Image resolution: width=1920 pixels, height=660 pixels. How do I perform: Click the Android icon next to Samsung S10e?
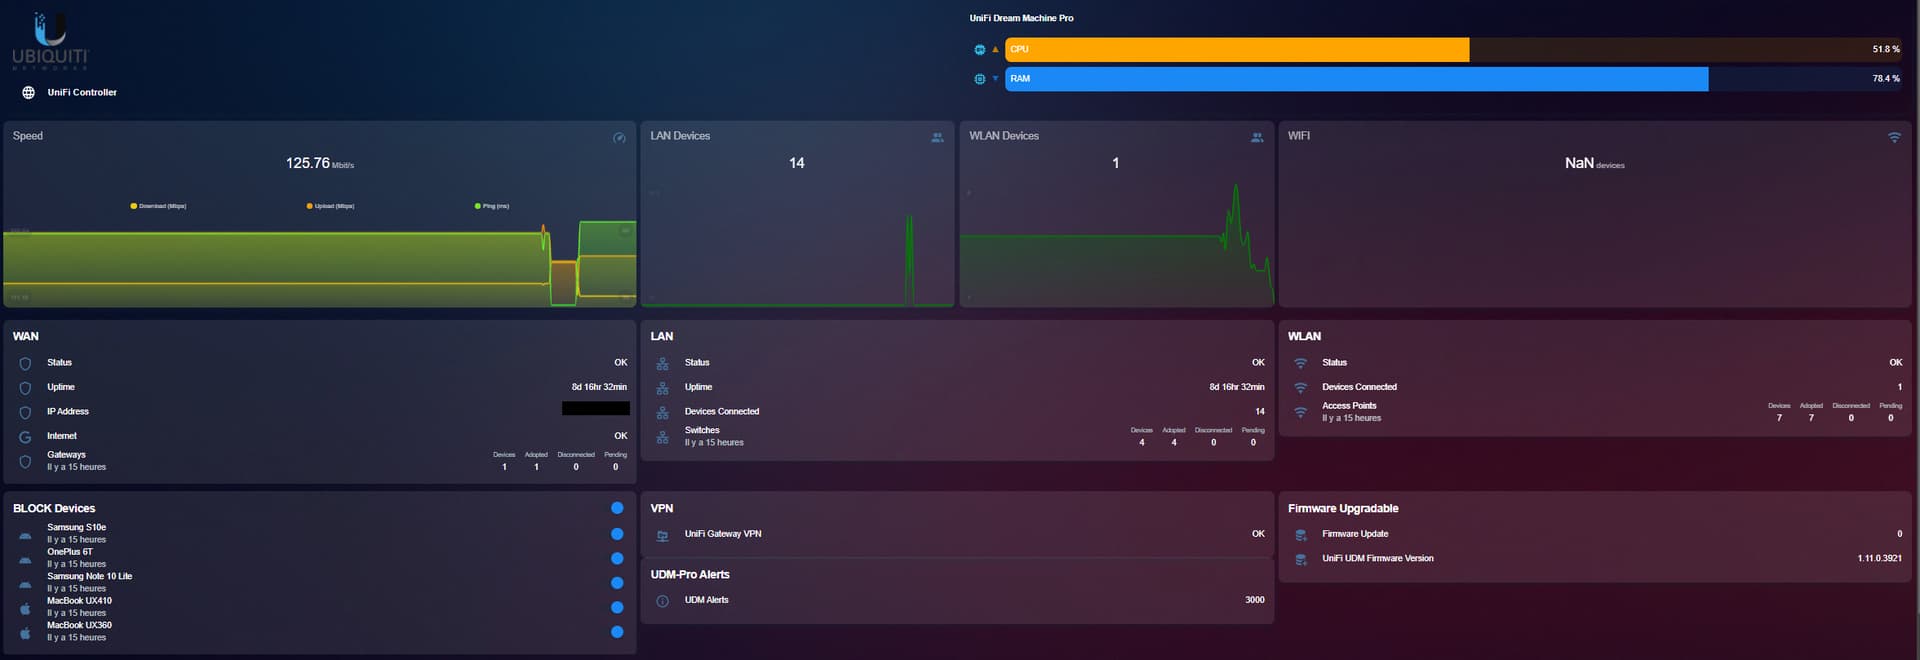pos(25,536)
